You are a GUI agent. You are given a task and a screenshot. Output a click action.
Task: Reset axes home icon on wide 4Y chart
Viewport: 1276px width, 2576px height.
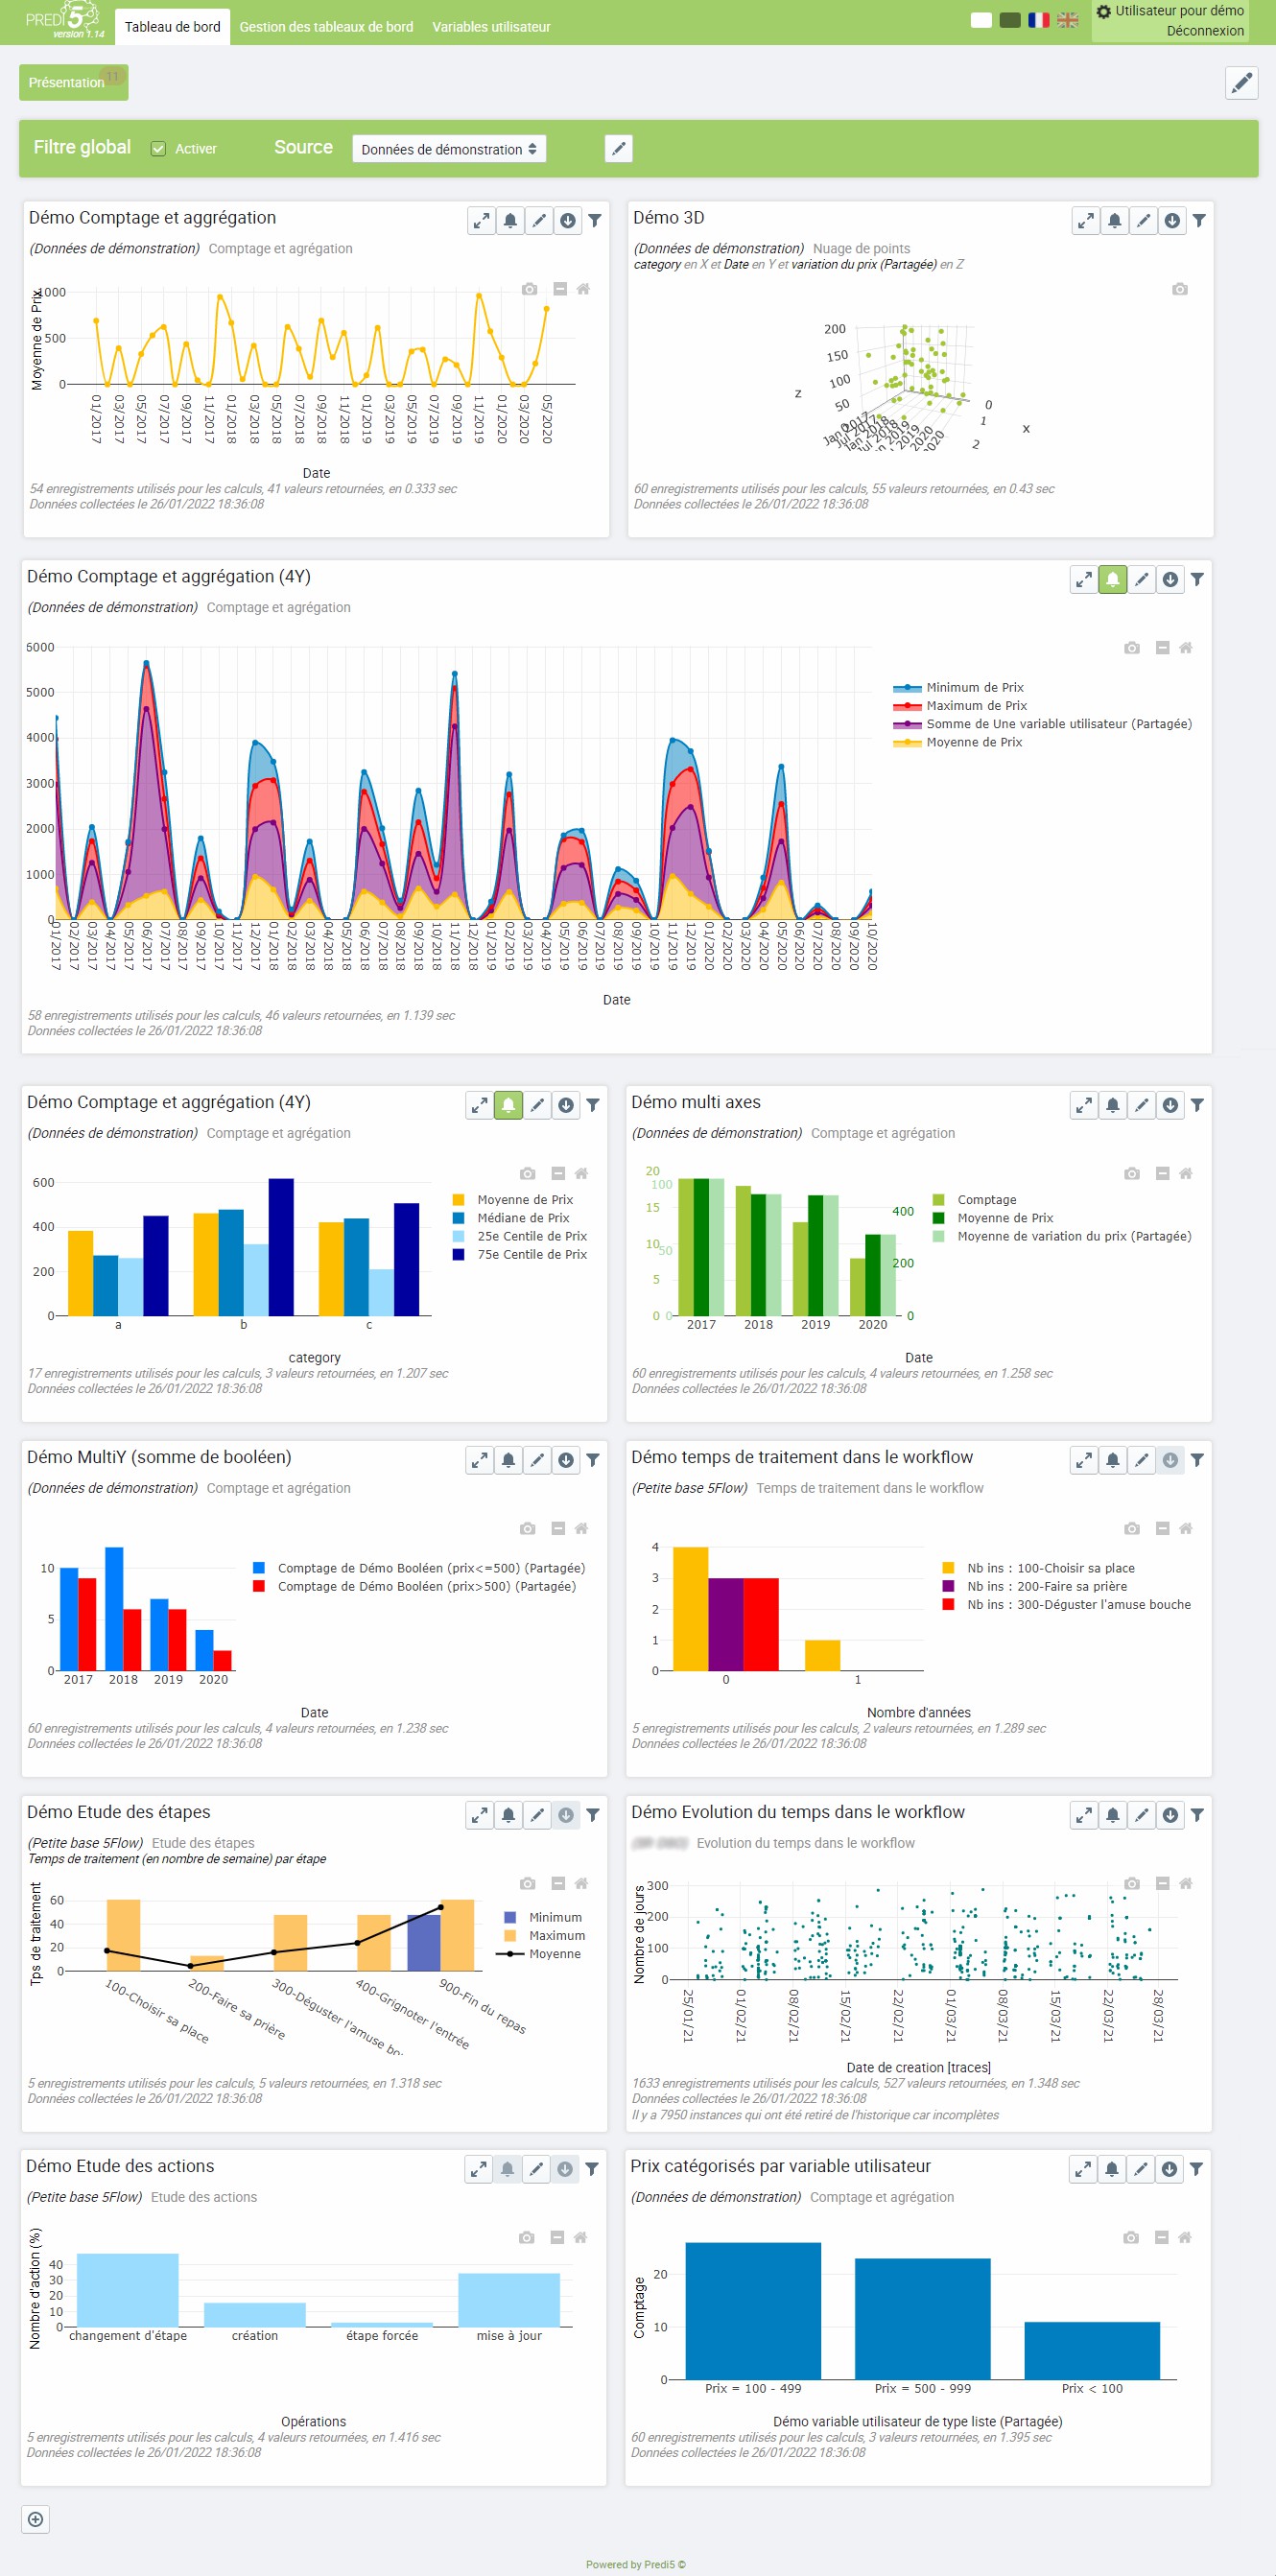click(1186, 648)
